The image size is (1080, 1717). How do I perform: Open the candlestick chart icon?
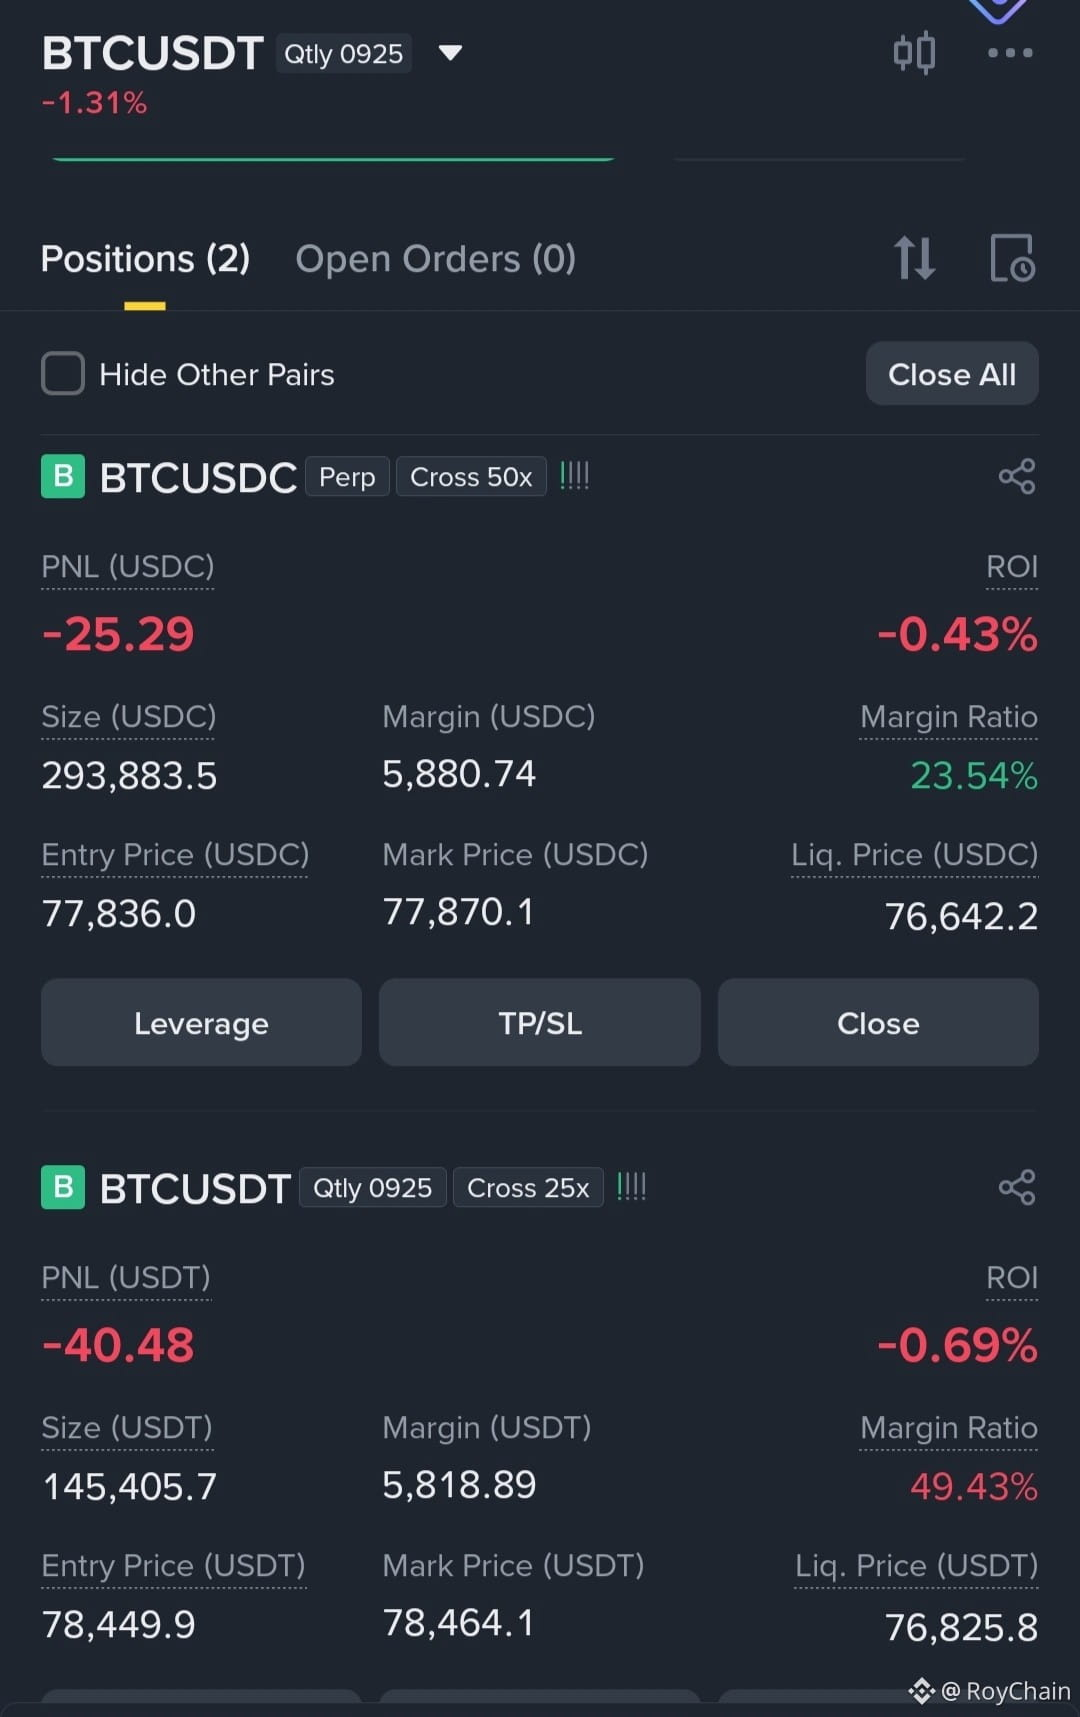pos(914,53)
